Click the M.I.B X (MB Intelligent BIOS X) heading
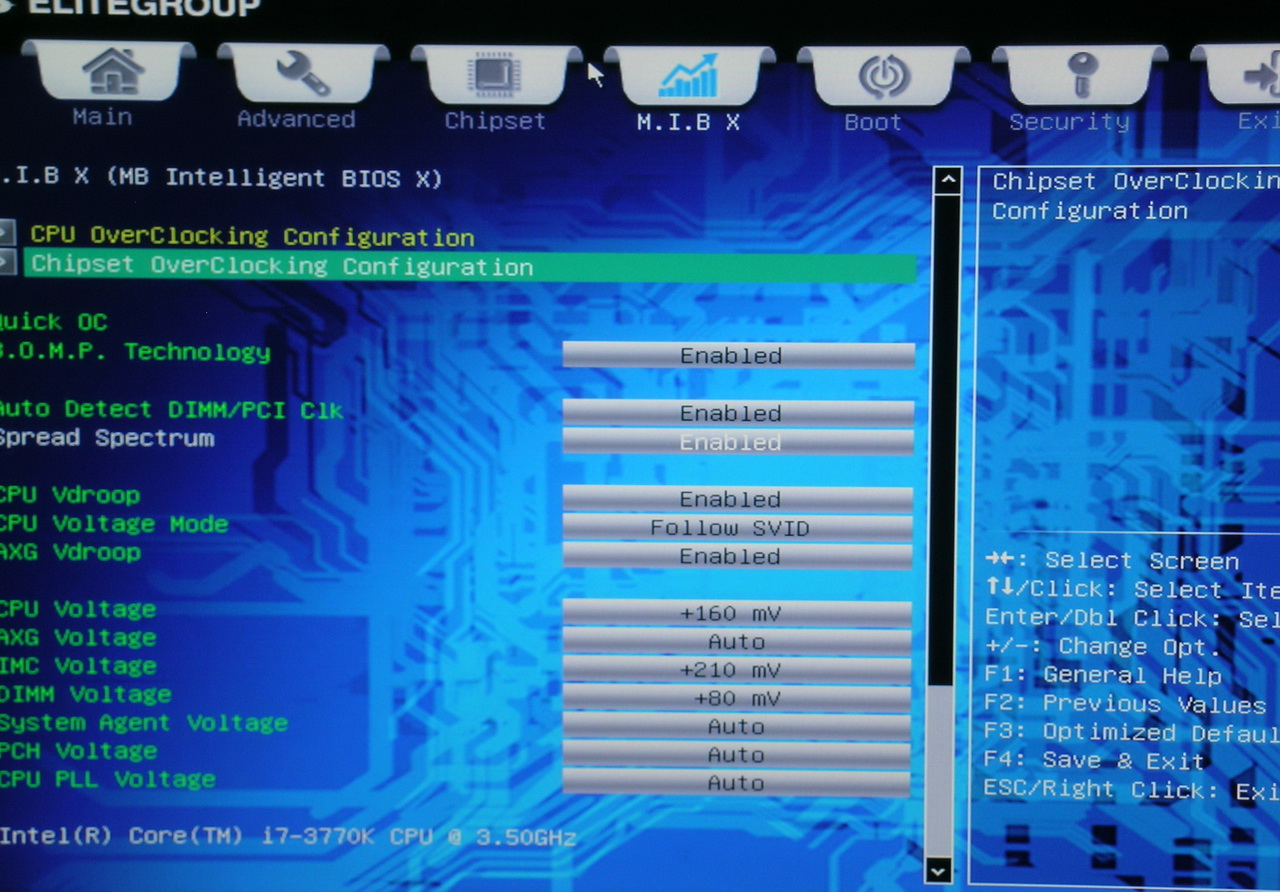 click(220, 178)
